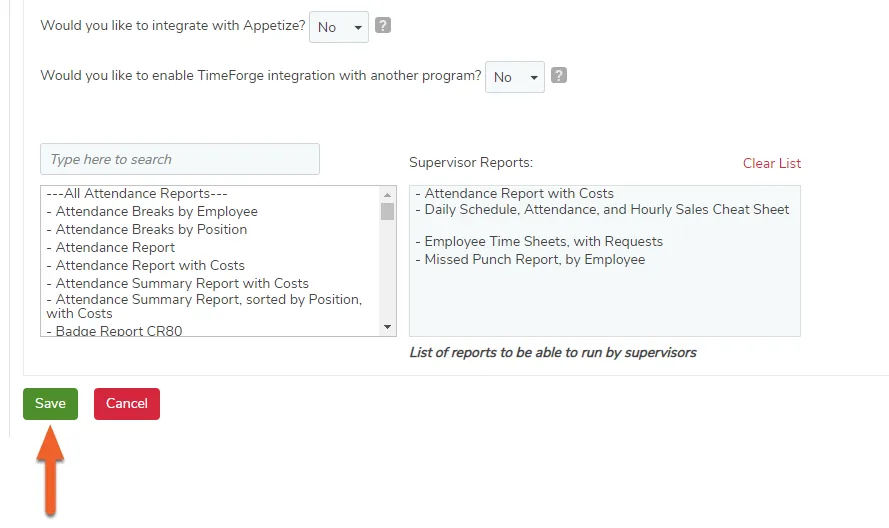
Task: Open the Appetize integration dropdown
Action: pyautogui.click(x=338, y=27)
